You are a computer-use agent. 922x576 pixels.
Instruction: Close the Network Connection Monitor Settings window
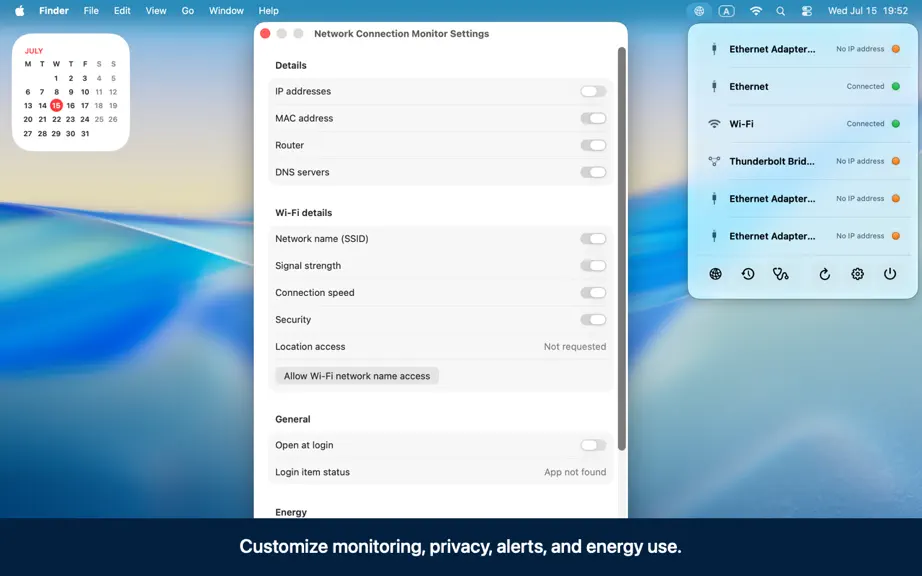(x=265, y=34)
